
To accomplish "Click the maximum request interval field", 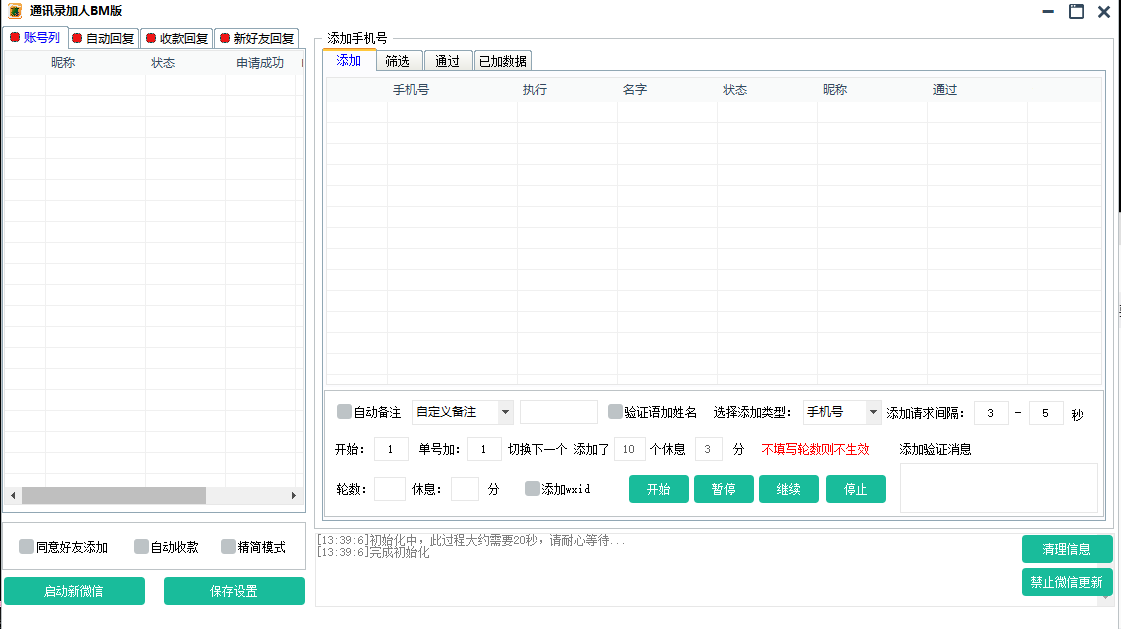I will coord(1046,412).
